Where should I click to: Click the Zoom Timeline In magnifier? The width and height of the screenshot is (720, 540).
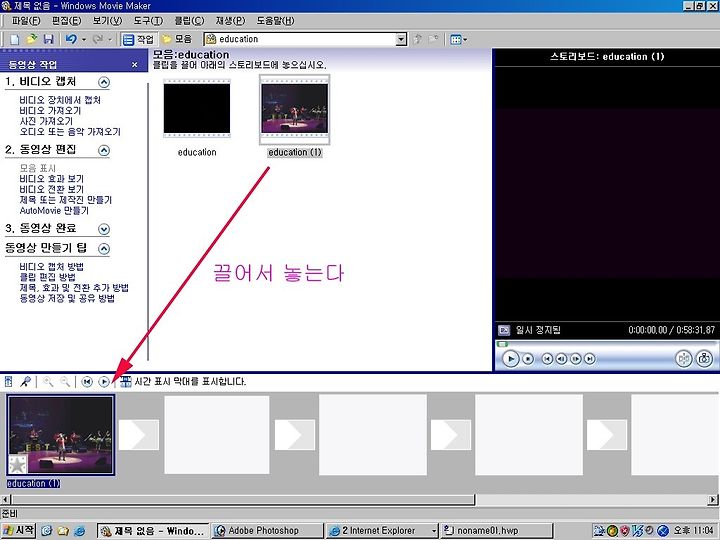pyautogui.click(x=48, y=382)
